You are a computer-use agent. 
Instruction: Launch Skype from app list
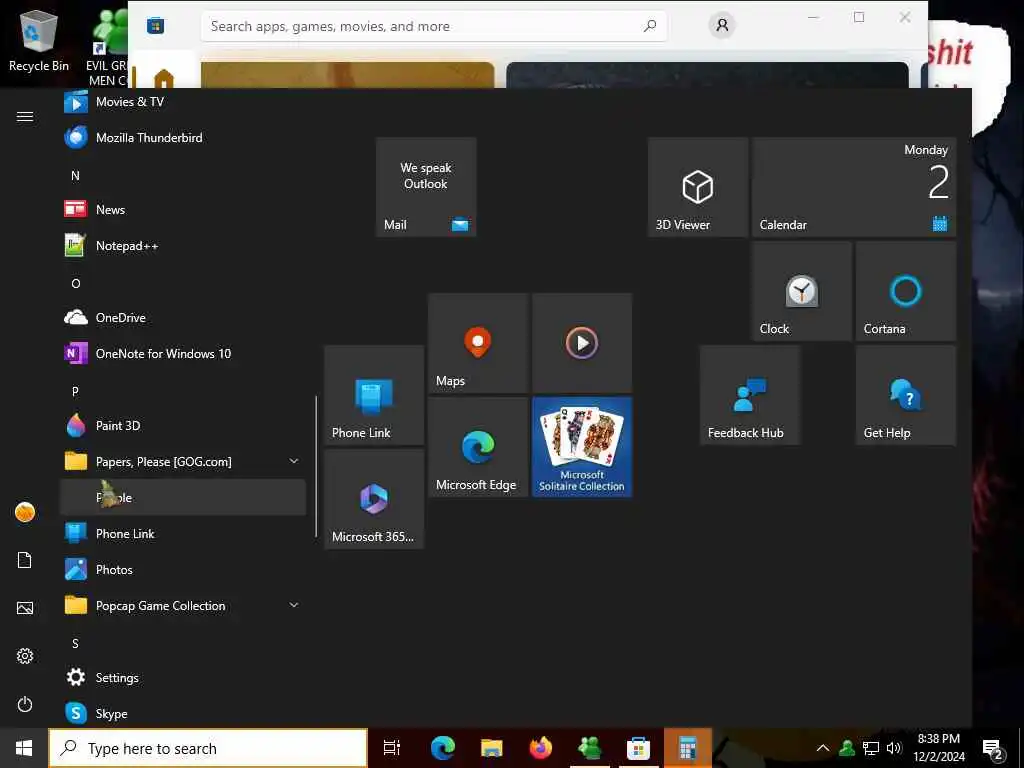183,713
